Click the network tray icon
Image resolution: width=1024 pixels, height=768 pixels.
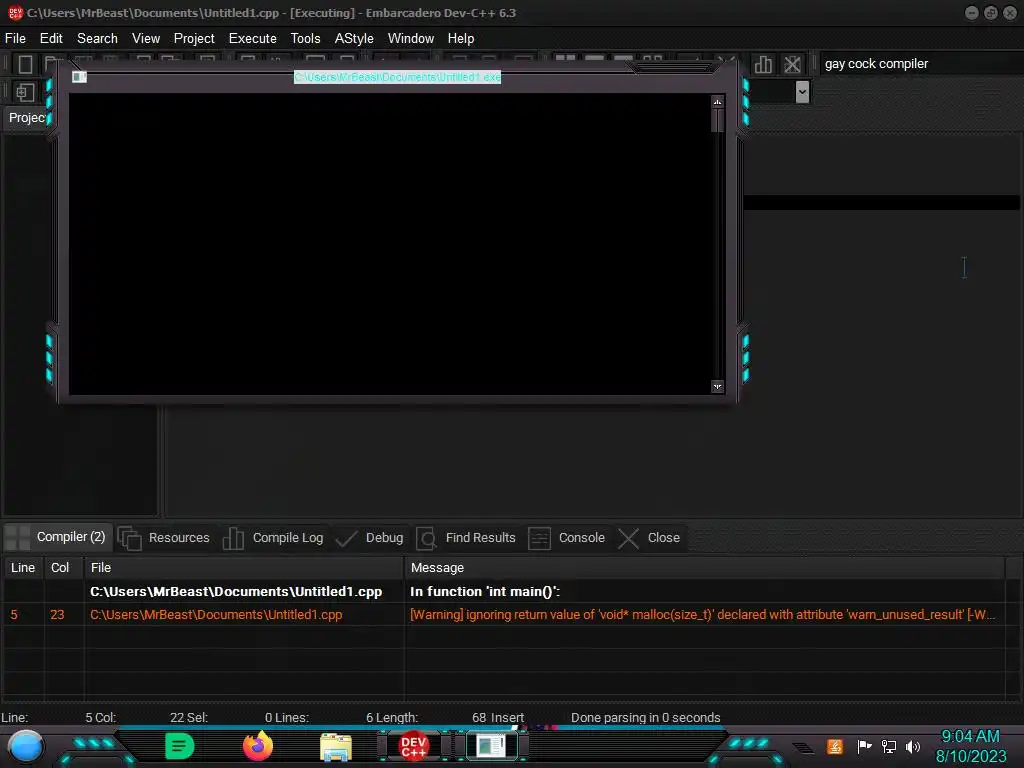click(889, 746)
